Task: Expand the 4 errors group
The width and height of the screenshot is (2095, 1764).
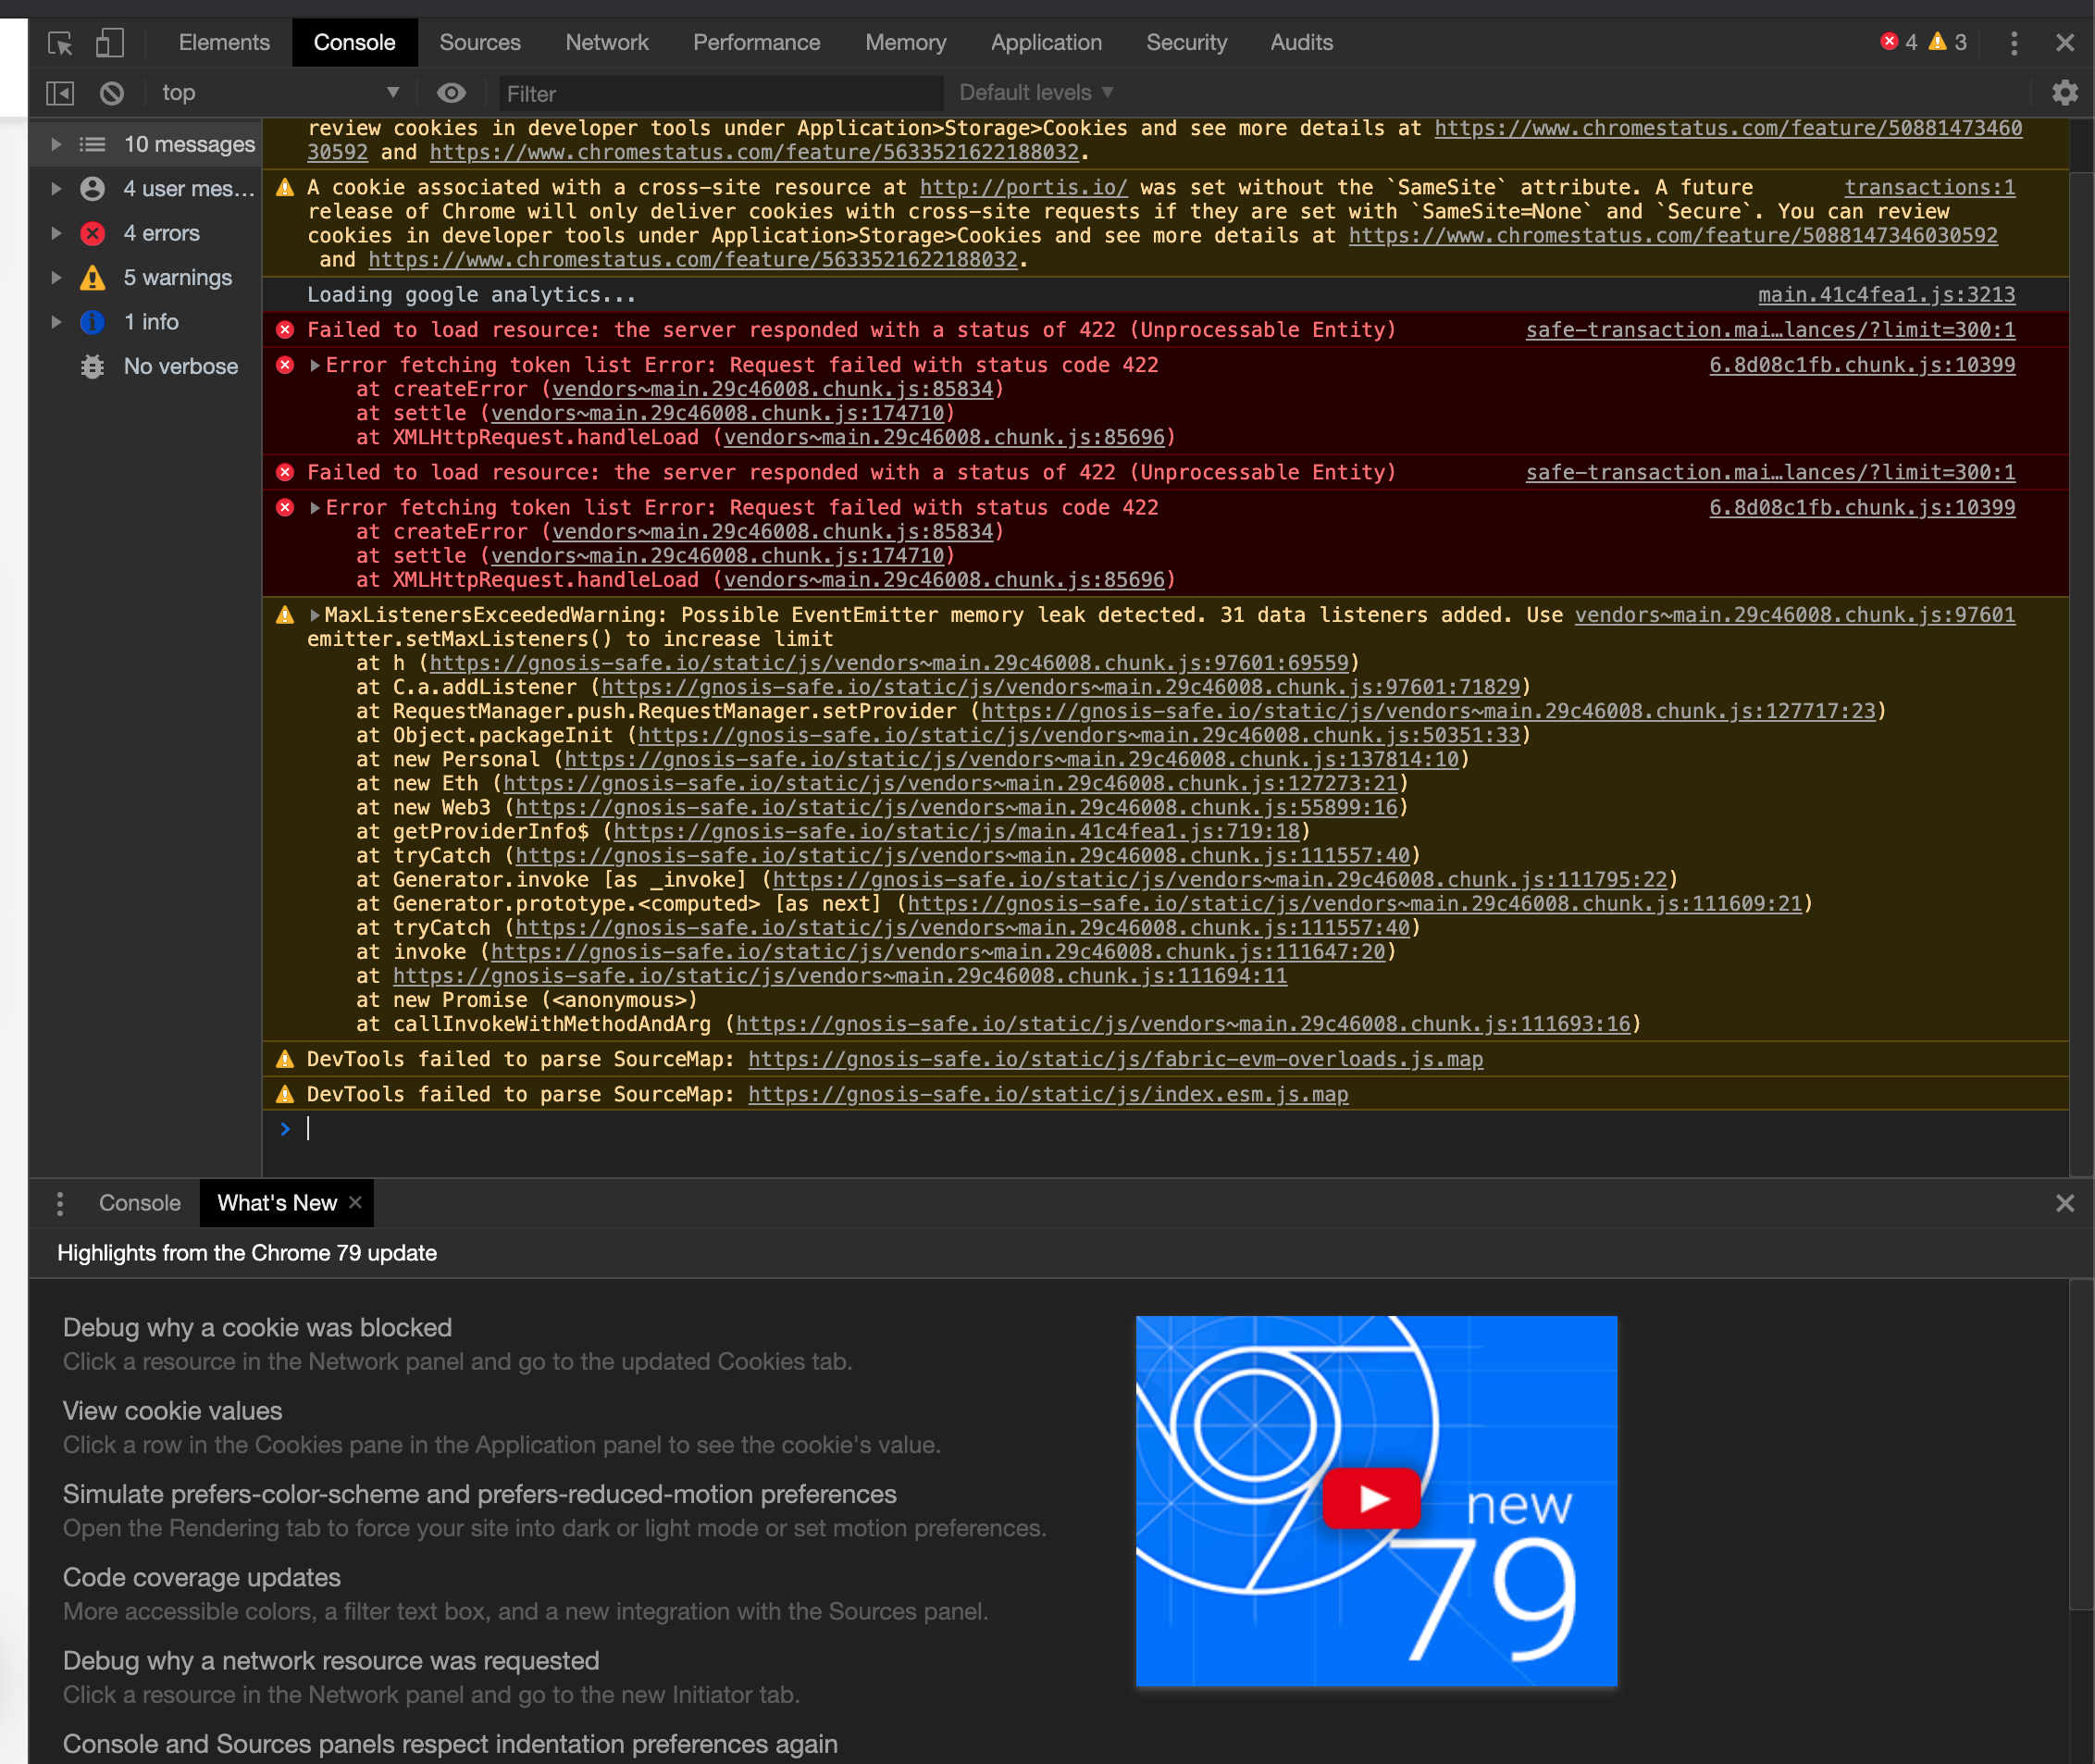Action: pyautogui.click(x=56, y=234)
